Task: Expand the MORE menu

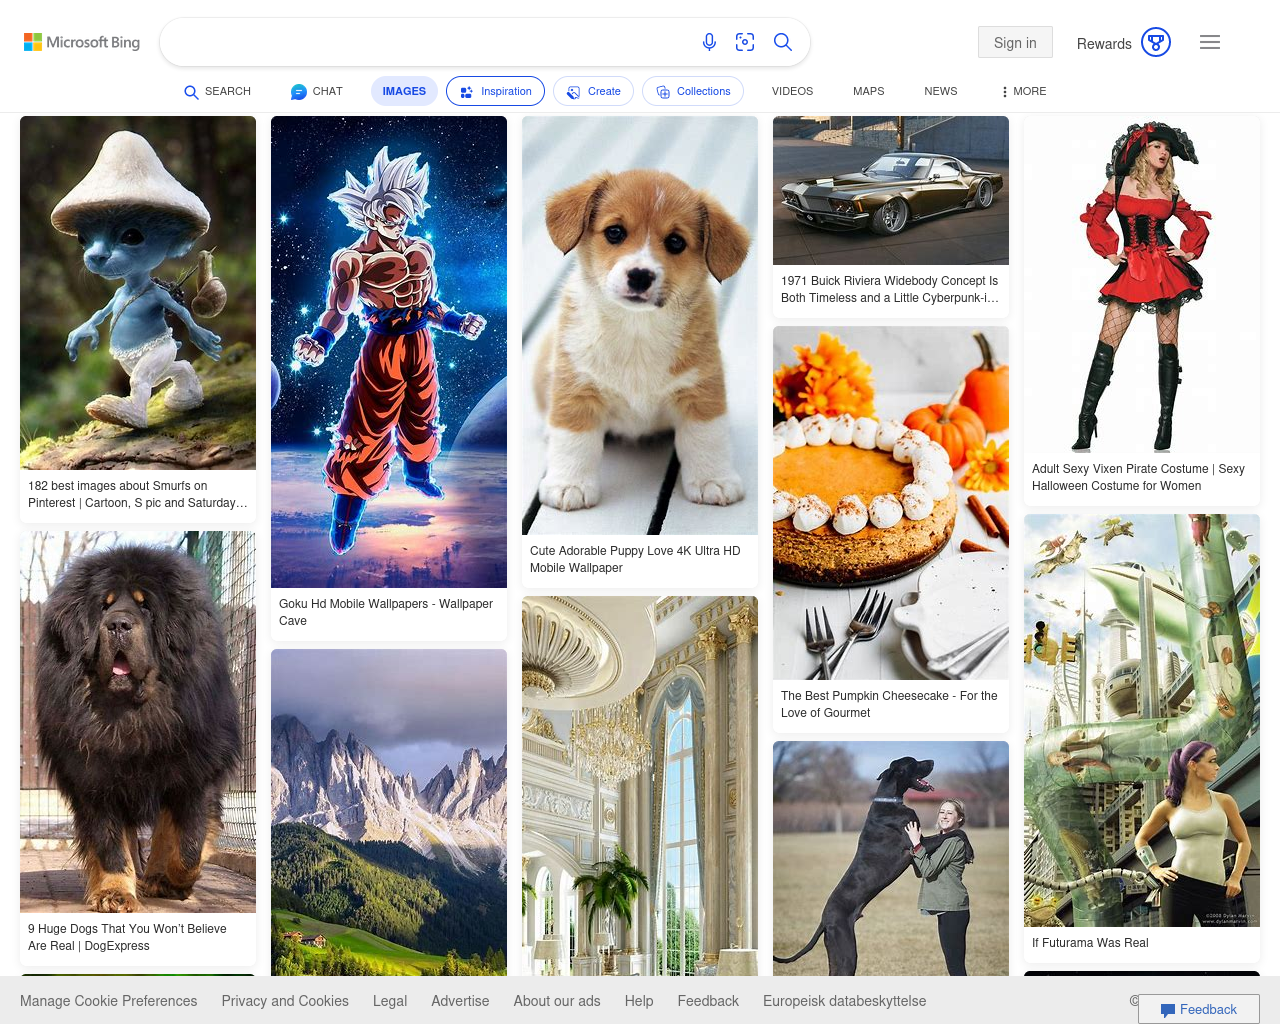Action: pyautogui.click(x=1024, y=91)
